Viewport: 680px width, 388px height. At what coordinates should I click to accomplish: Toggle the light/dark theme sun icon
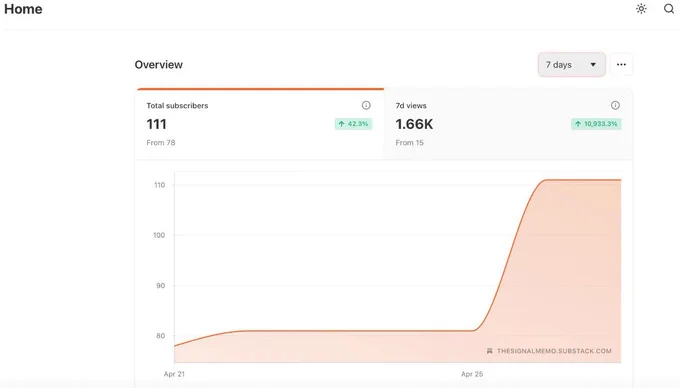click(641, 9)
